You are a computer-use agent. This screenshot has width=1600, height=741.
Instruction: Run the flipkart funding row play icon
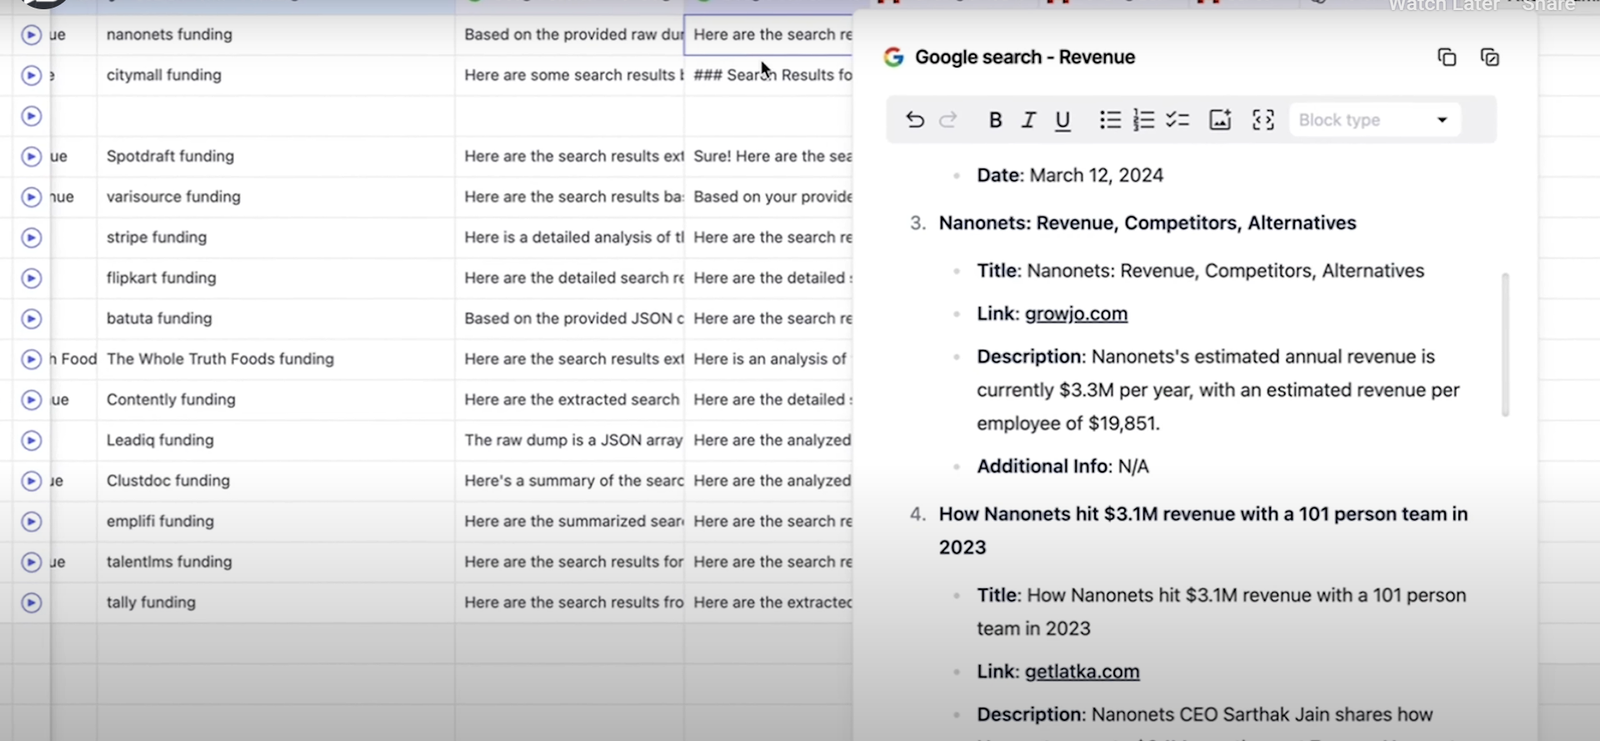(x=31, y=278)
